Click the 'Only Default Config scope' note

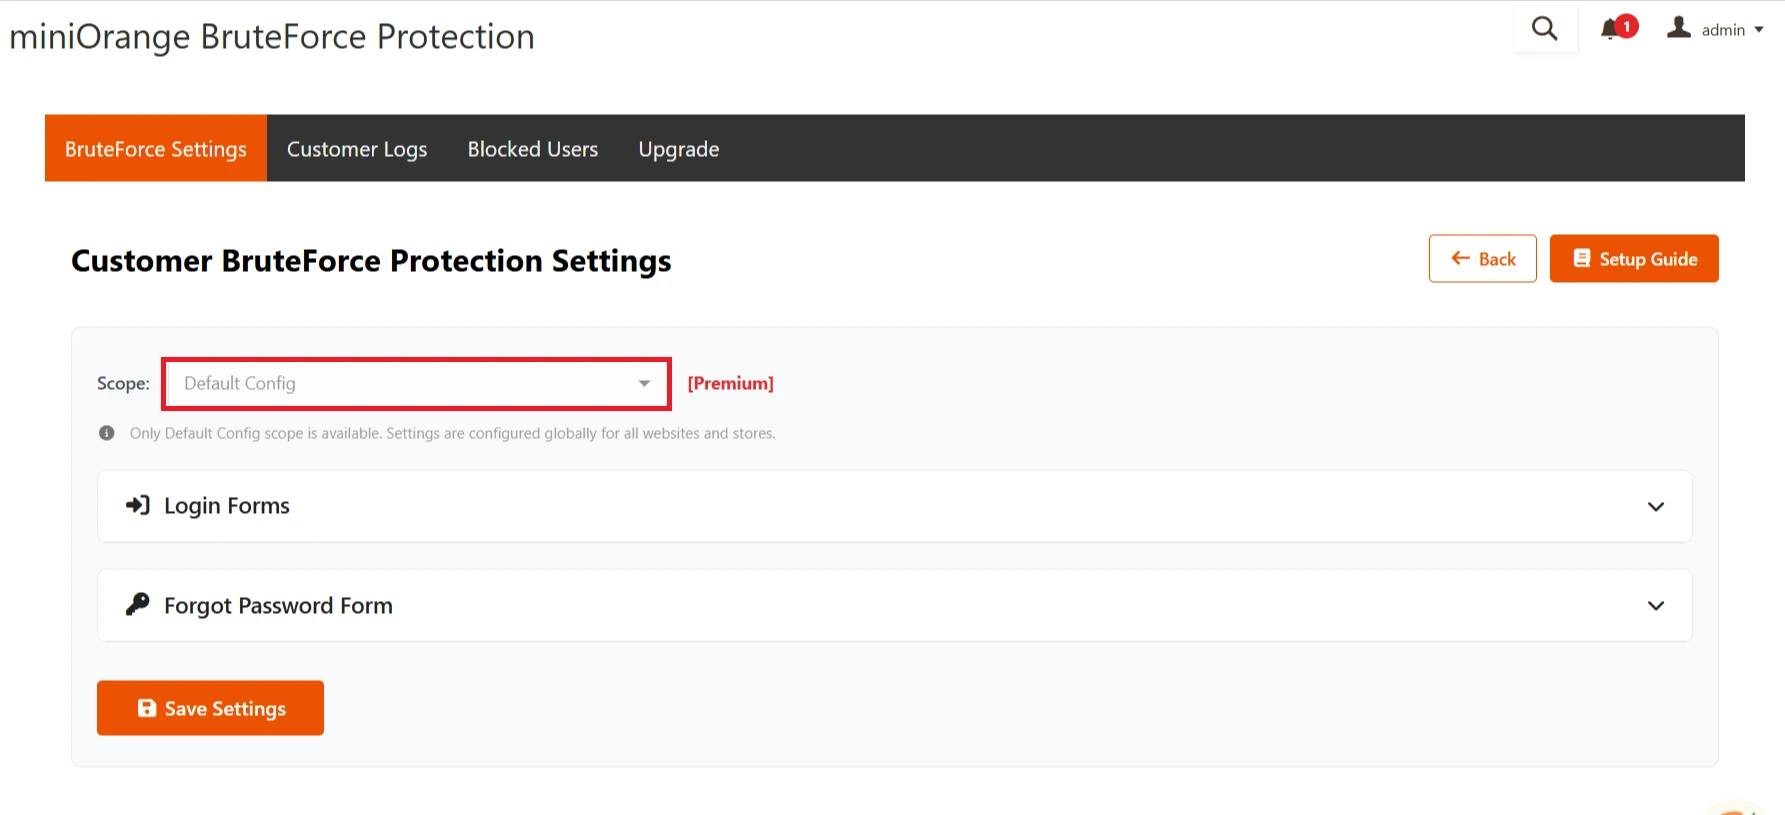[453, 433]
